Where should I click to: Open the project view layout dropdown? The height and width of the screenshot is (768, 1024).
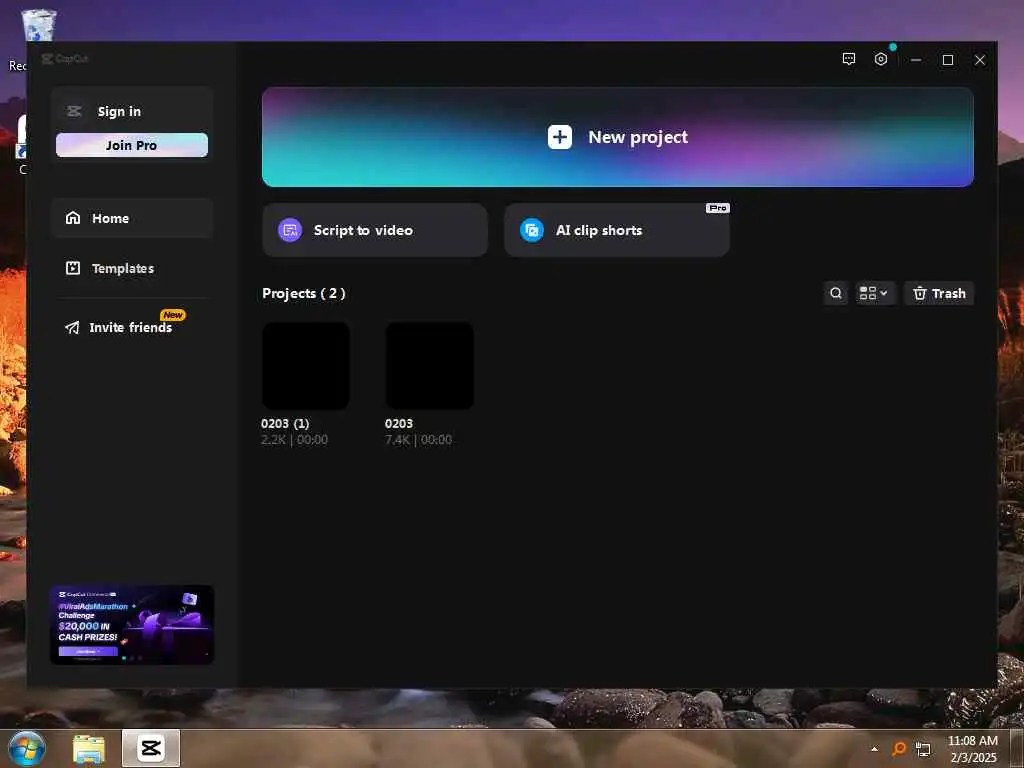point(874,293)
